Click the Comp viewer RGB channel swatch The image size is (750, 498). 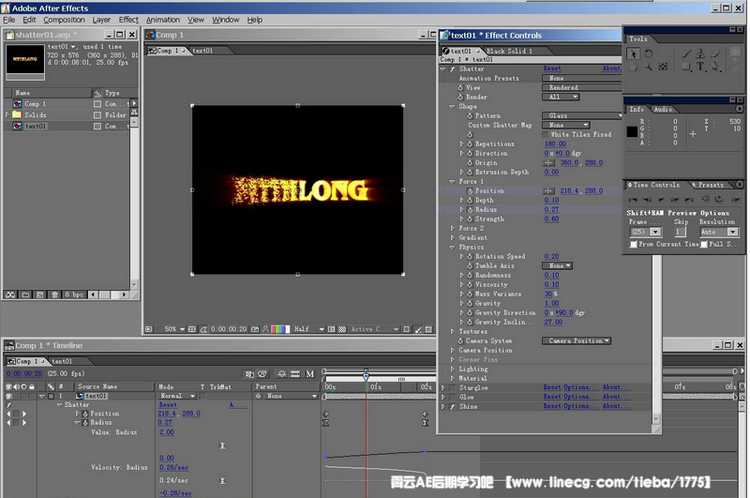[x=280, y=329]
